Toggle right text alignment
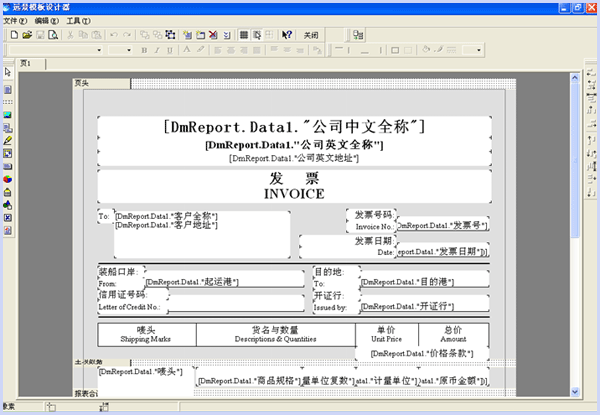 [243, 50]
